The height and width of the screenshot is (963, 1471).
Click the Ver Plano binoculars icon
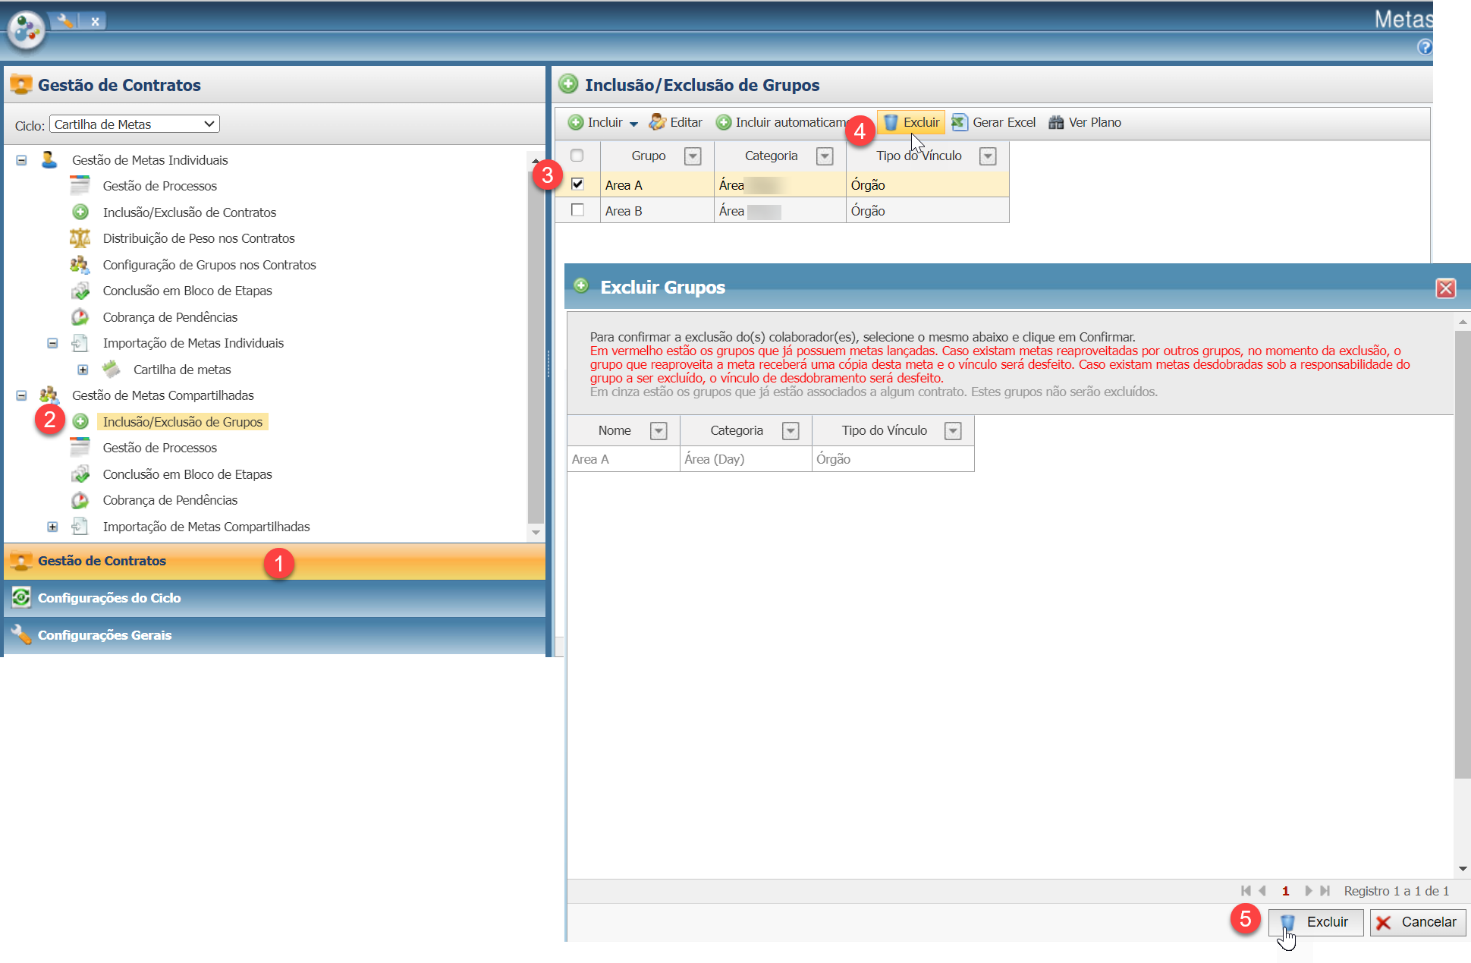(x=1056, y=122)
